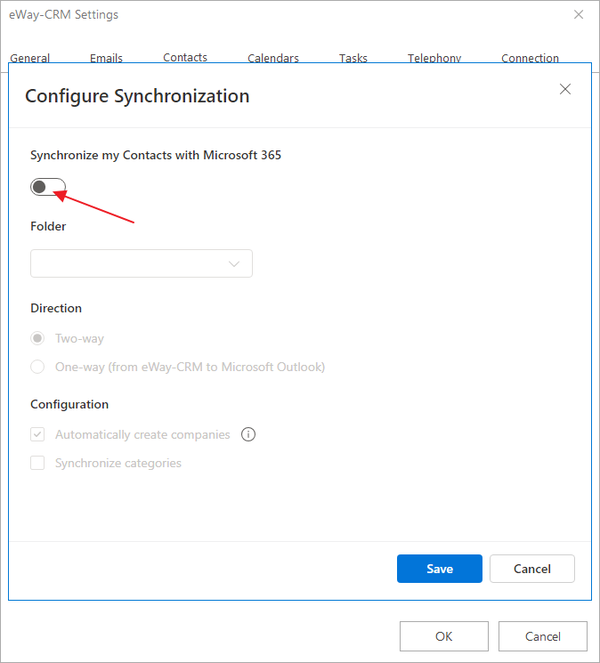Switch to the Tasks tab

coord(353,58)
